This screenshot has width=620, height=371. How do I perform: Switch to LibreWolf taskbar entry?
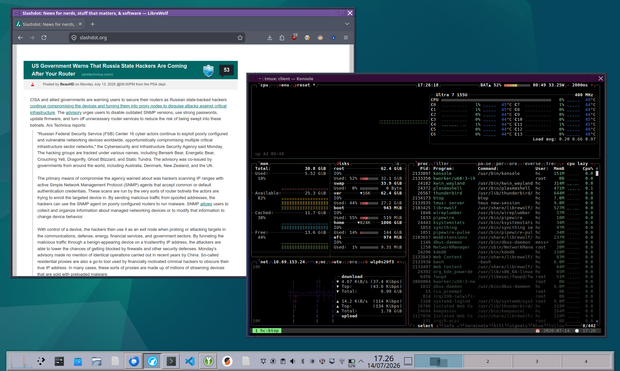(152, 361)
